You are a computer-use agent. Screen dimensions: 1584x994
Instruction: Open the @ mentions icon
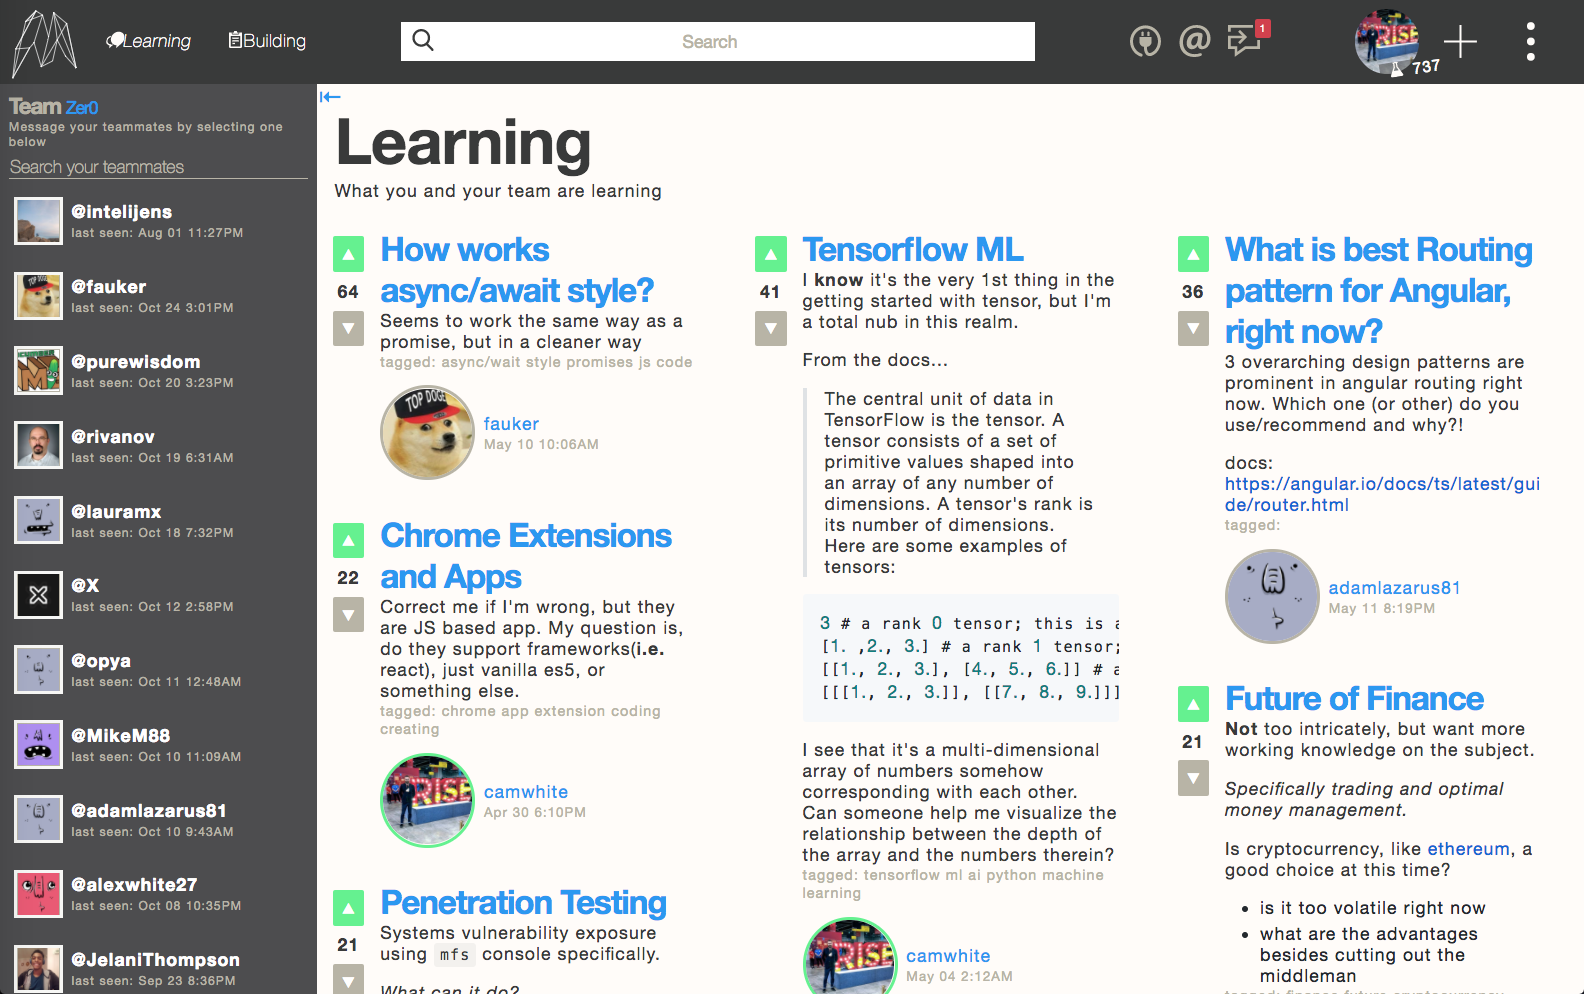pyautogui.click(x=1194, y=41)
